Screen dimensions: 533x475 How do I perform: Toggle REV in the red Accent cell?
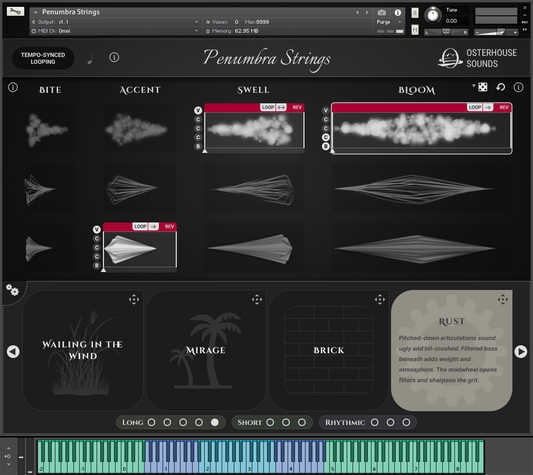pos(169,226)
